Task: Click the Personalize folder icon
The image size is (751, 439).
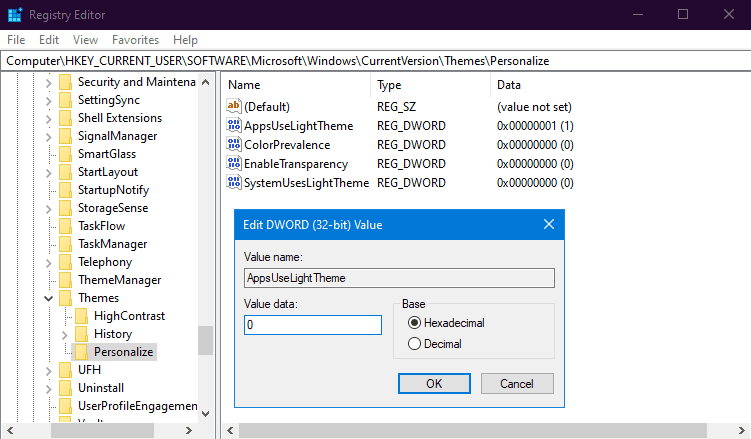Action: click(81, 352)
